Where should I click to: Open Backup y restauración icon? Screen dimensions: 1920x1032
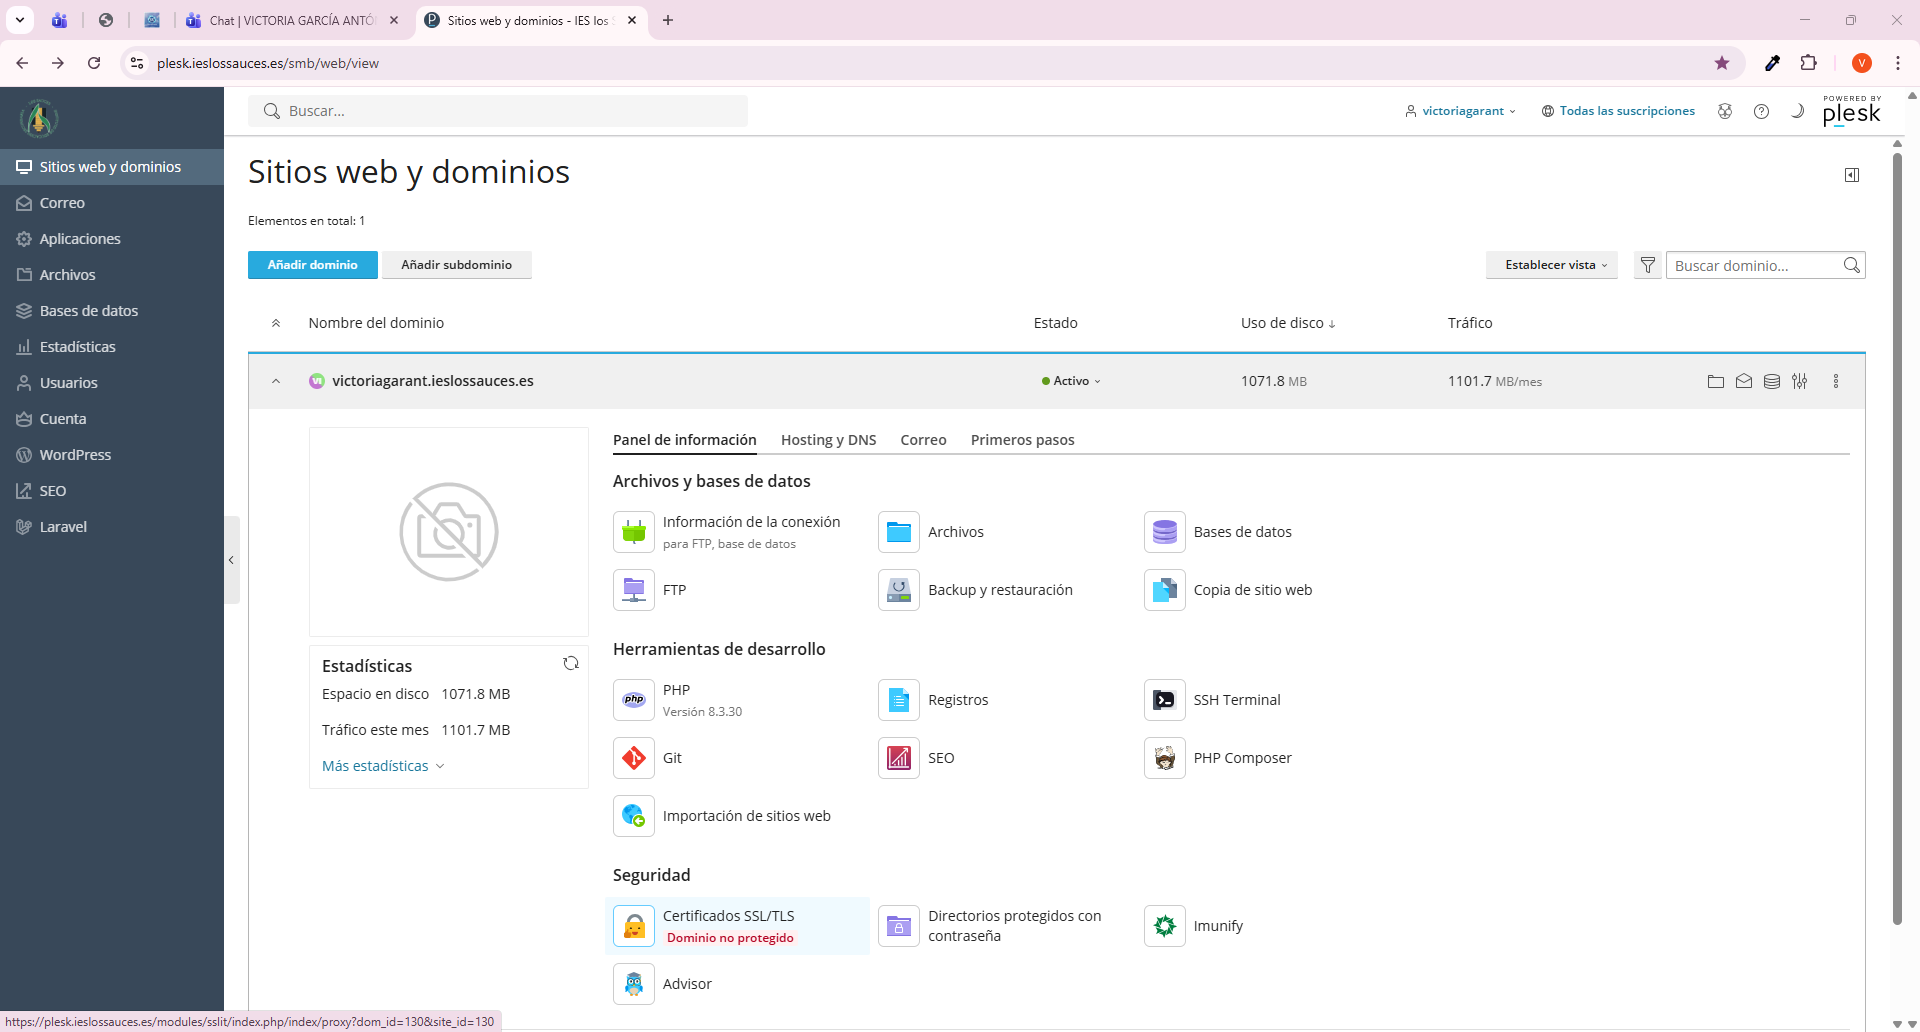[x=898, y=590]
